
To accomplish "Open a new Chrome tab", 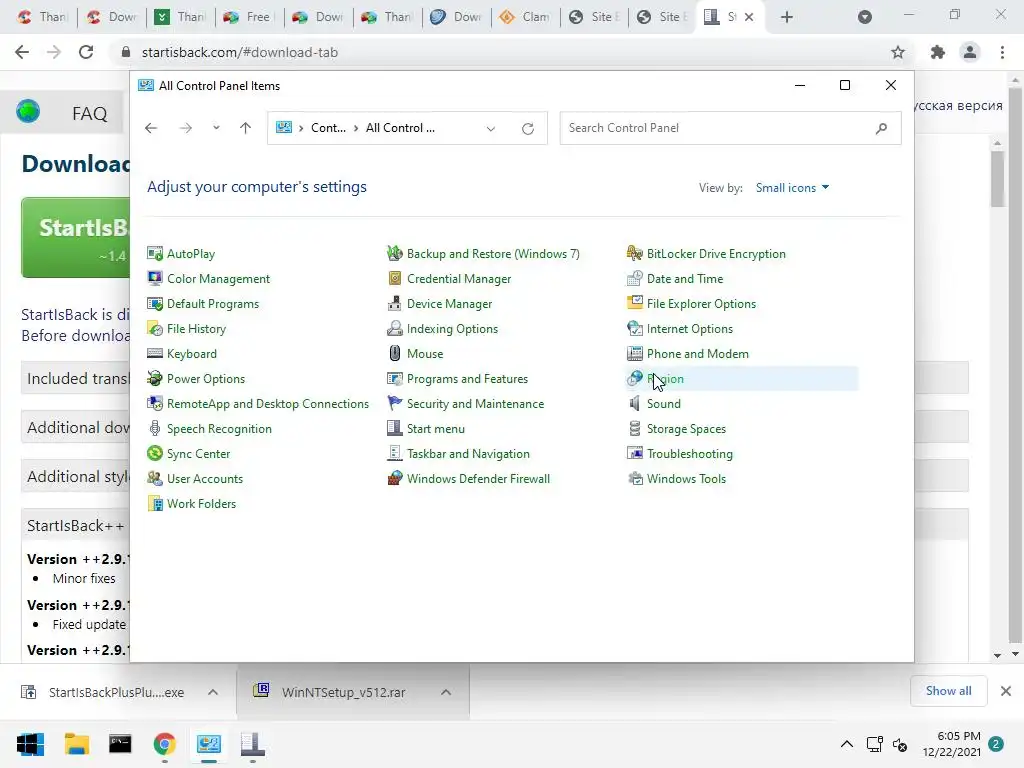I will (787, 17).
